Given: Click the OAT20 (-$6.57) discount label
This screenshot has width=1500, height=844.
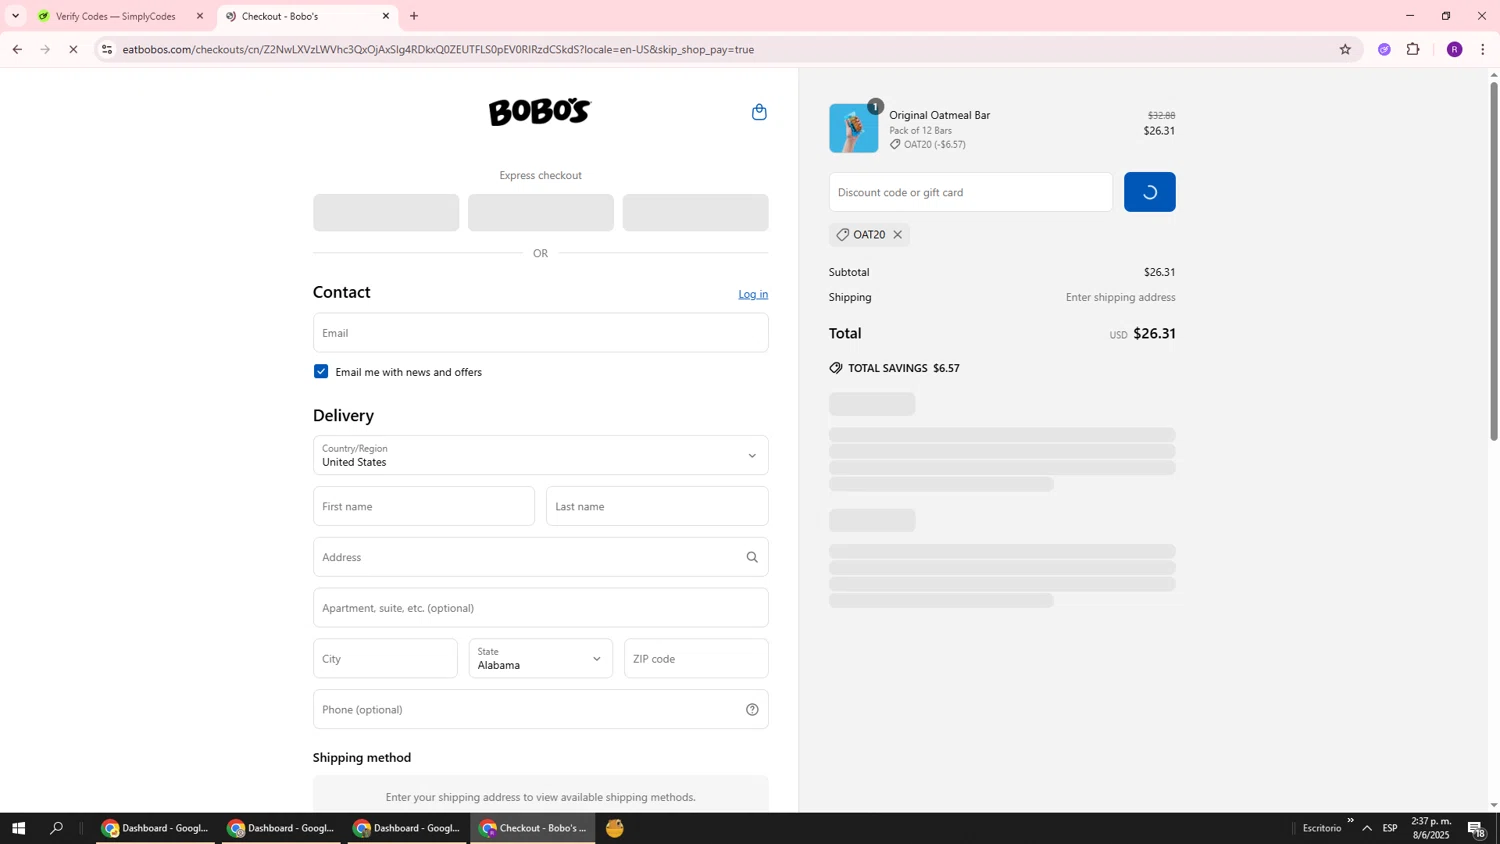Looking at the screenshot, I should (927, 144).
